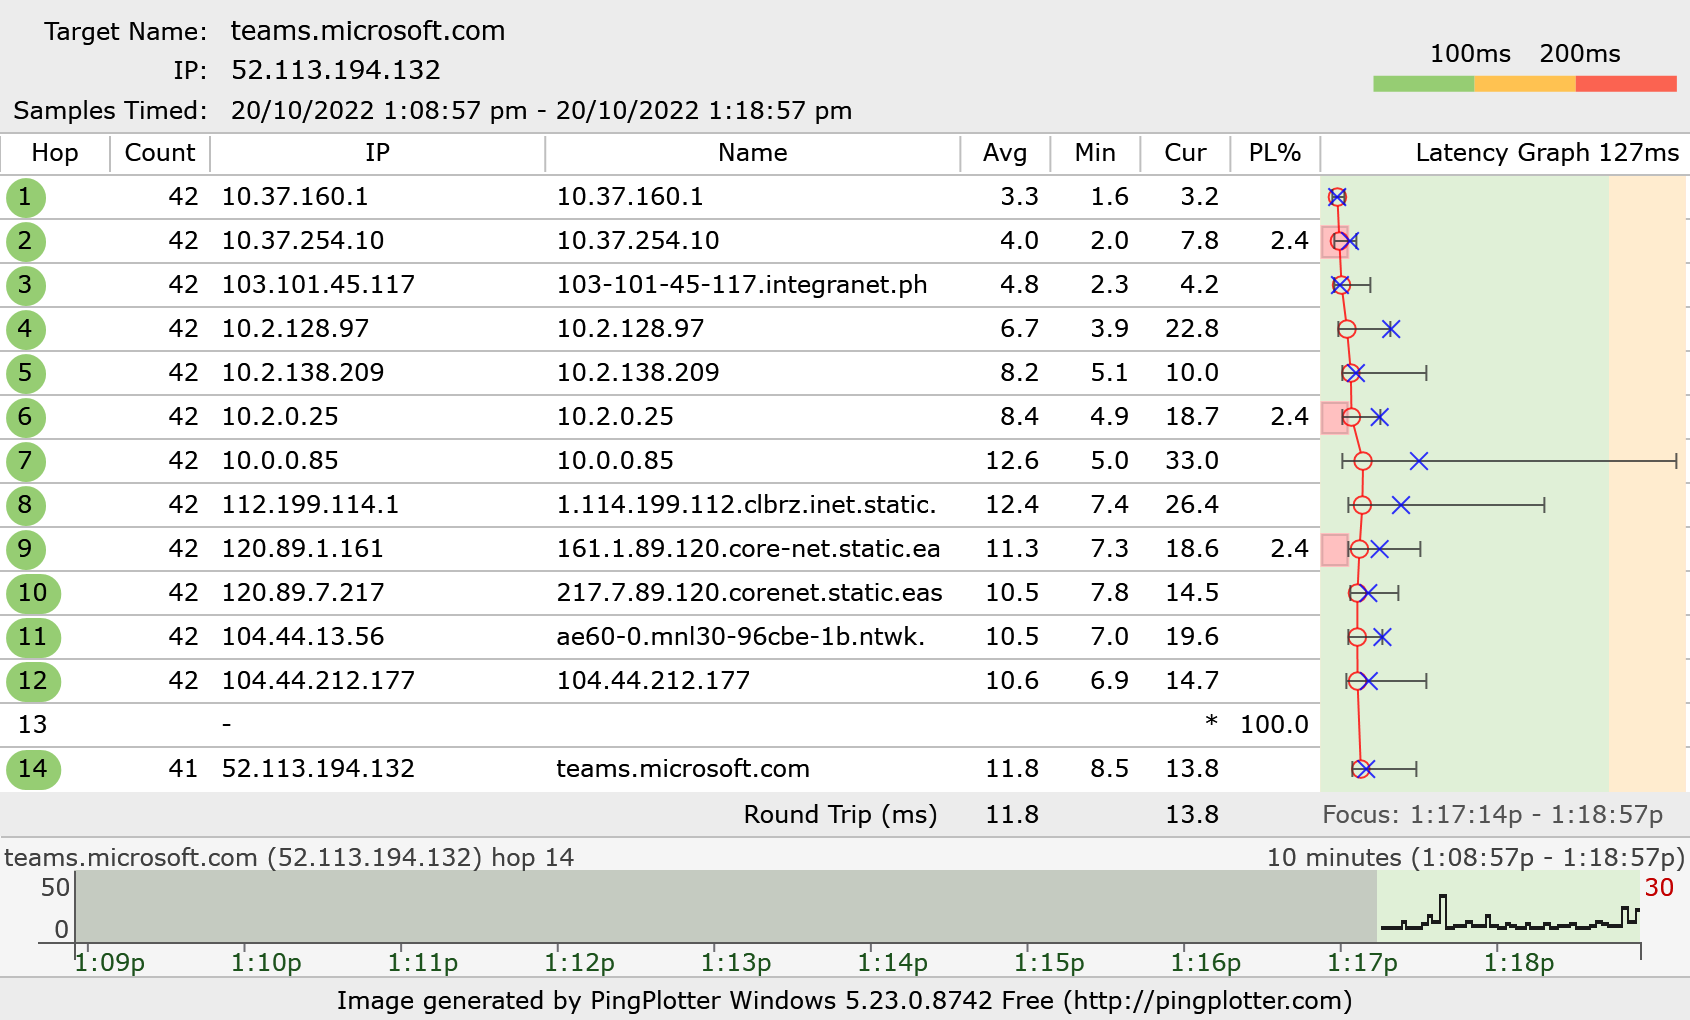Viewport: 1690px width, 1020px height.
Task: Click the 1:12p mark on timeline
Action: click(x=579, y=962)
